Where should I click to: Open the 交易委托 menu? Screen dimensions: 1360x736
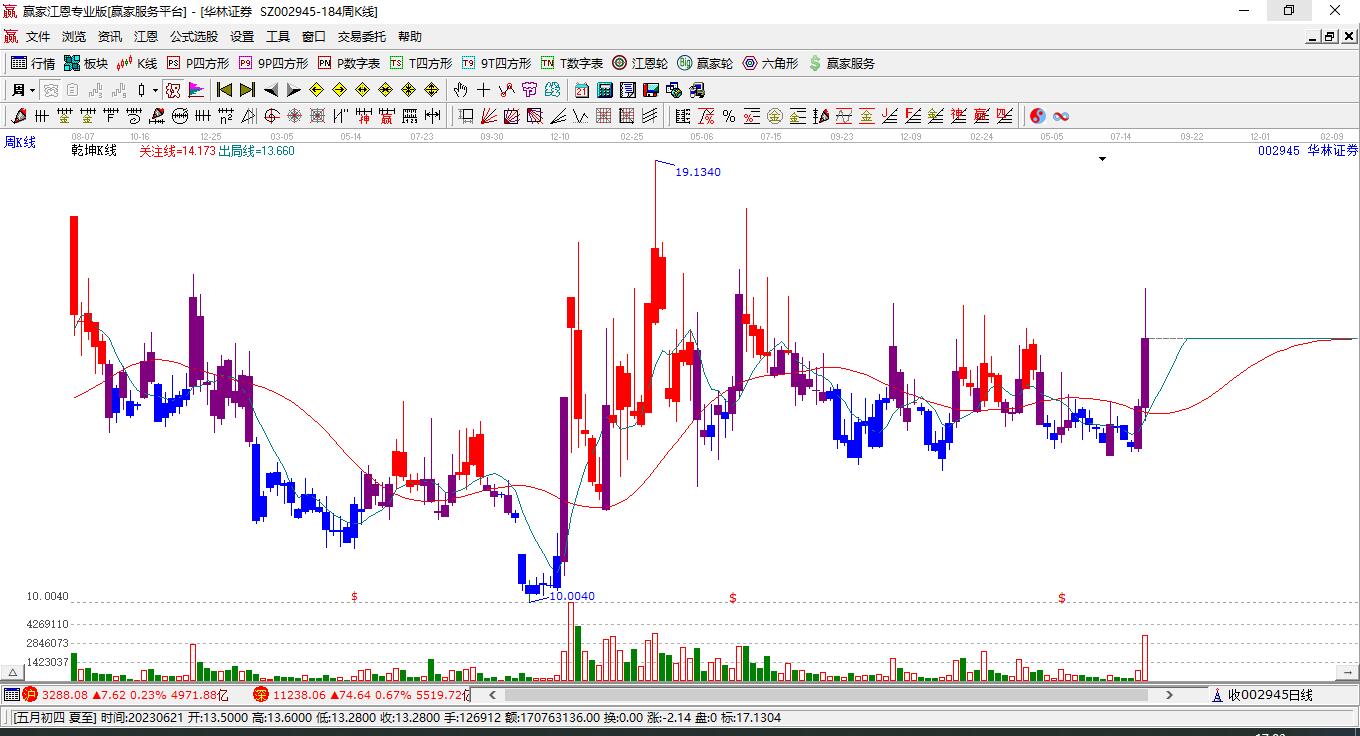coord(362,37)
